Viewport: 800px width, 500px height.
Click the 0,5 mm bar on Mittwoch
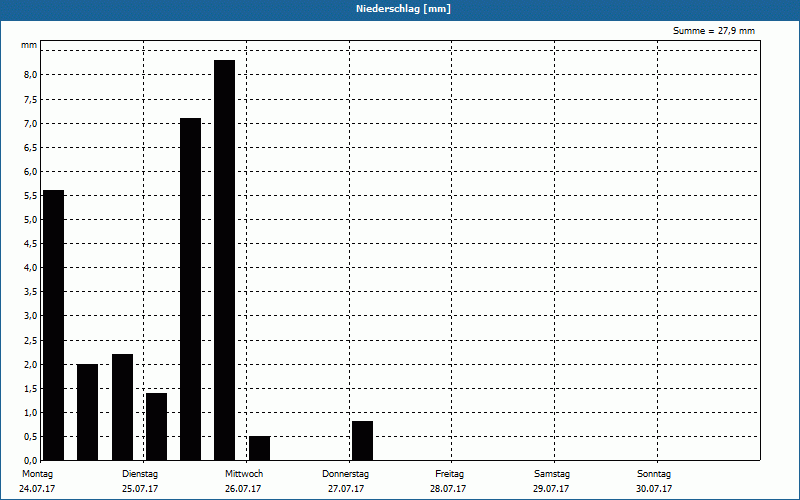[x=259, y=448]
